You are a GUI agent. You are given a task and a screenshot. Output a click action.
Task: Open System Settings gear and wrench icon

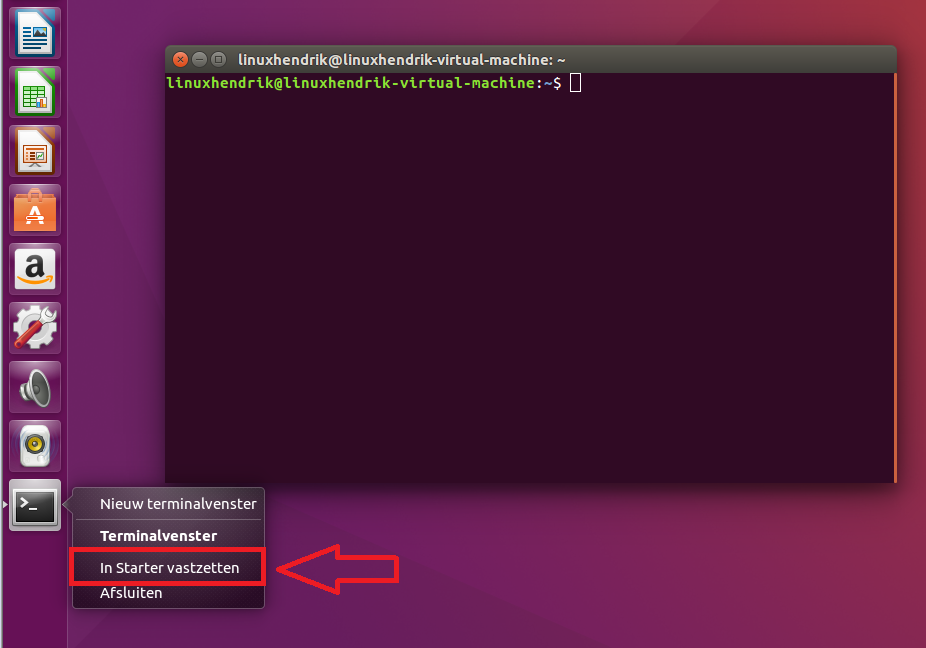pos(35,328)
